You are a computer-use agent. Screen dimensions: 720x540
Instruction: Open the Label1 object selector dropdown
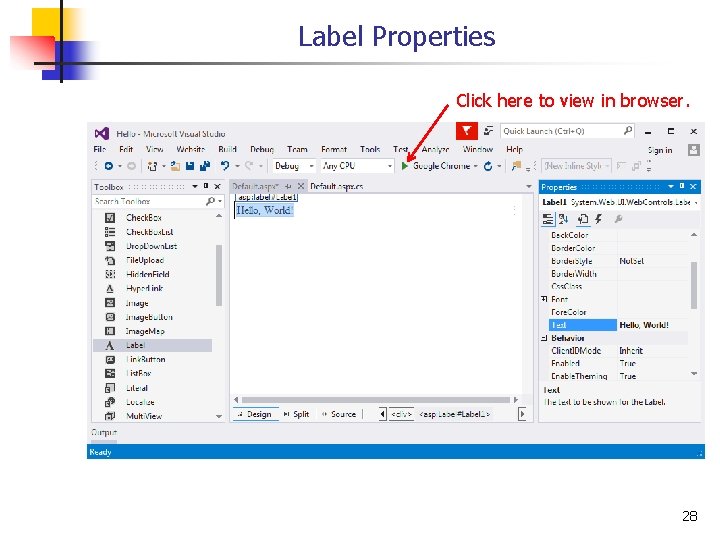697,202
